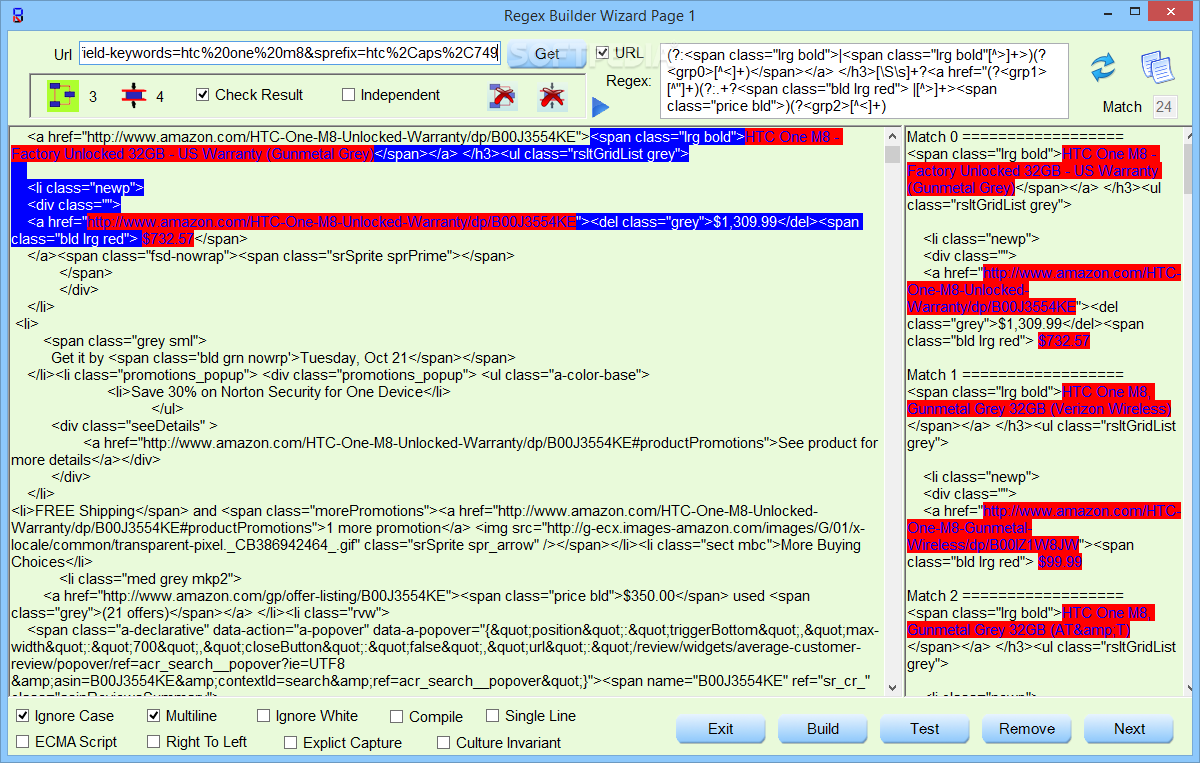Click the 'Regex:' label

pos(629,80)
